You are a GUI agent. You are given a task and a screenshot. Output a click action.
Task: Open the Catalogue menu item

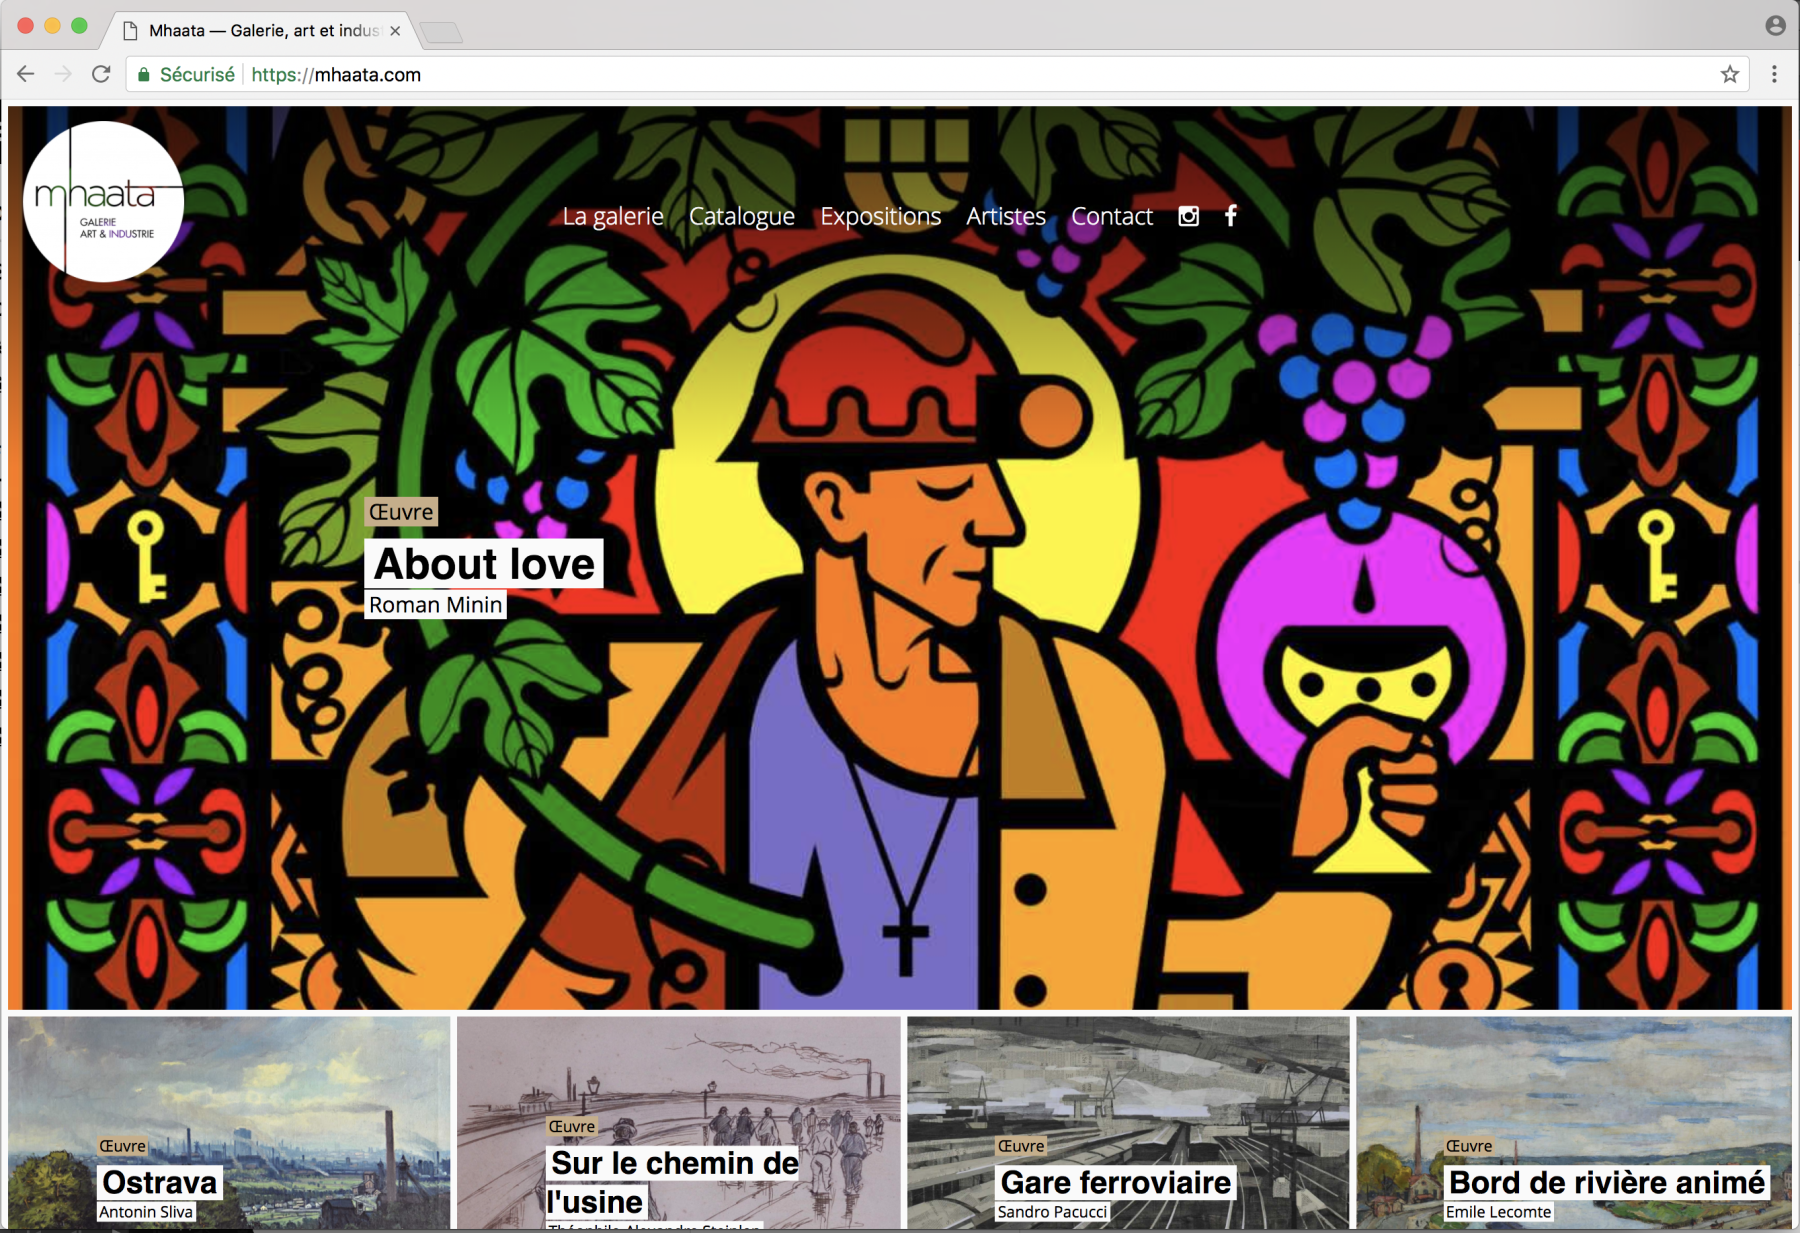coord(742,216)
